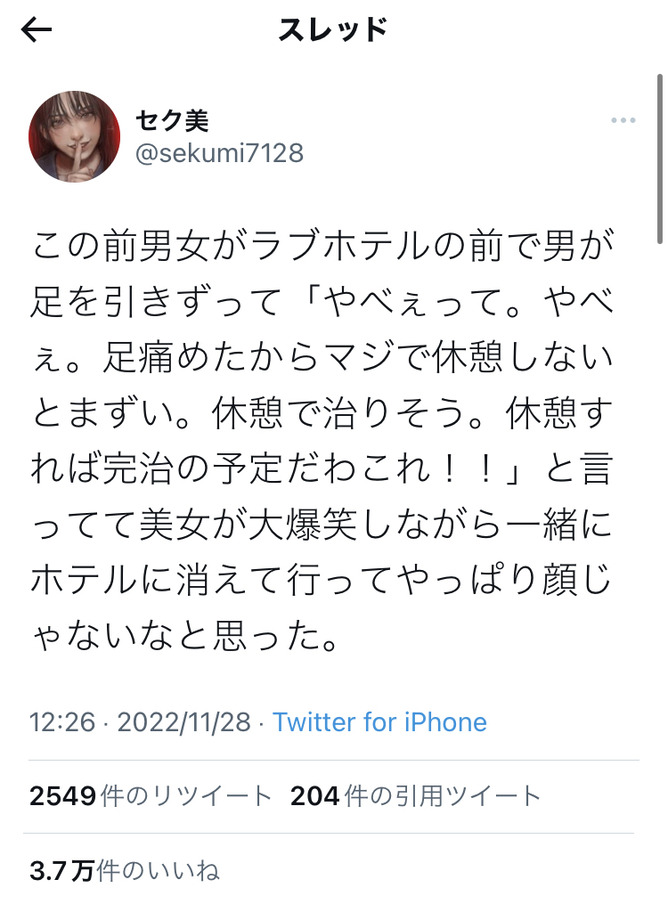
Task: Open the セク美 profile avatar
Action: (74, 137)
